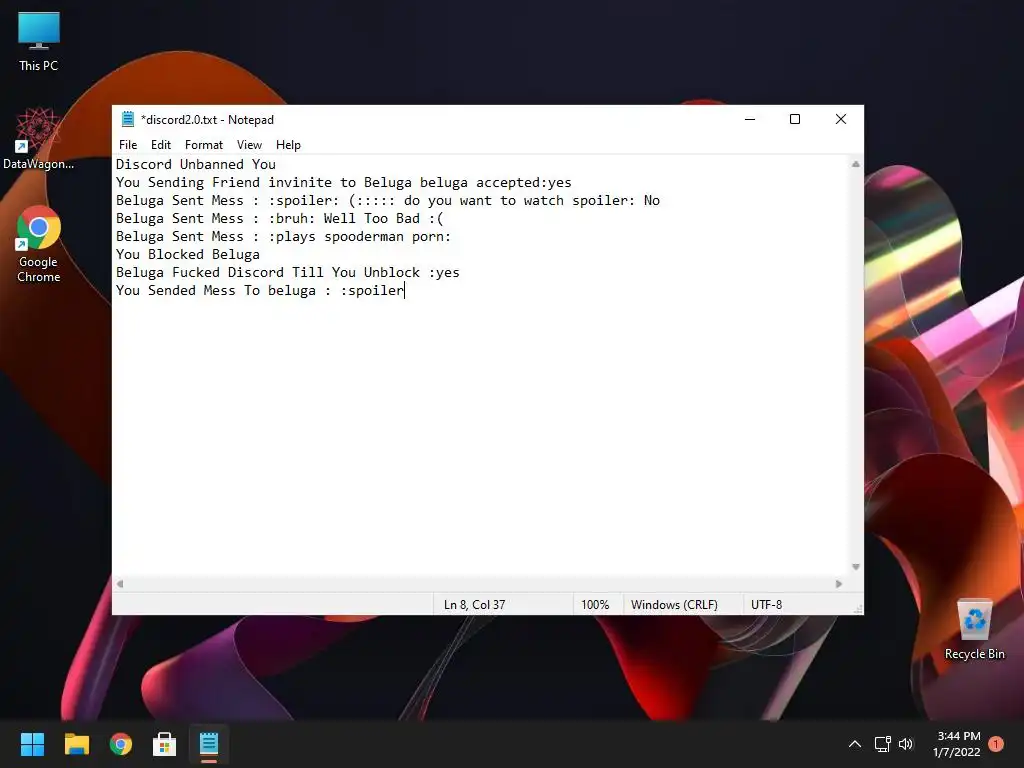Open the Windows Start menu
Screen dimensions: 1024x768
pyautogui.click(x=32, y=744)
